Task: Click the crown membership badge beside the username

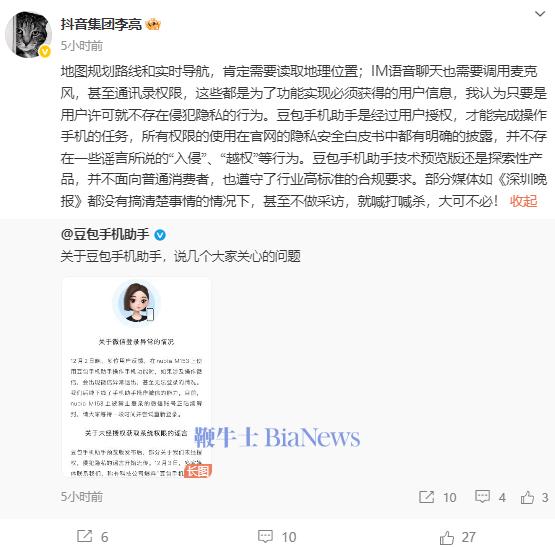Action: click(x=153, y=24)
